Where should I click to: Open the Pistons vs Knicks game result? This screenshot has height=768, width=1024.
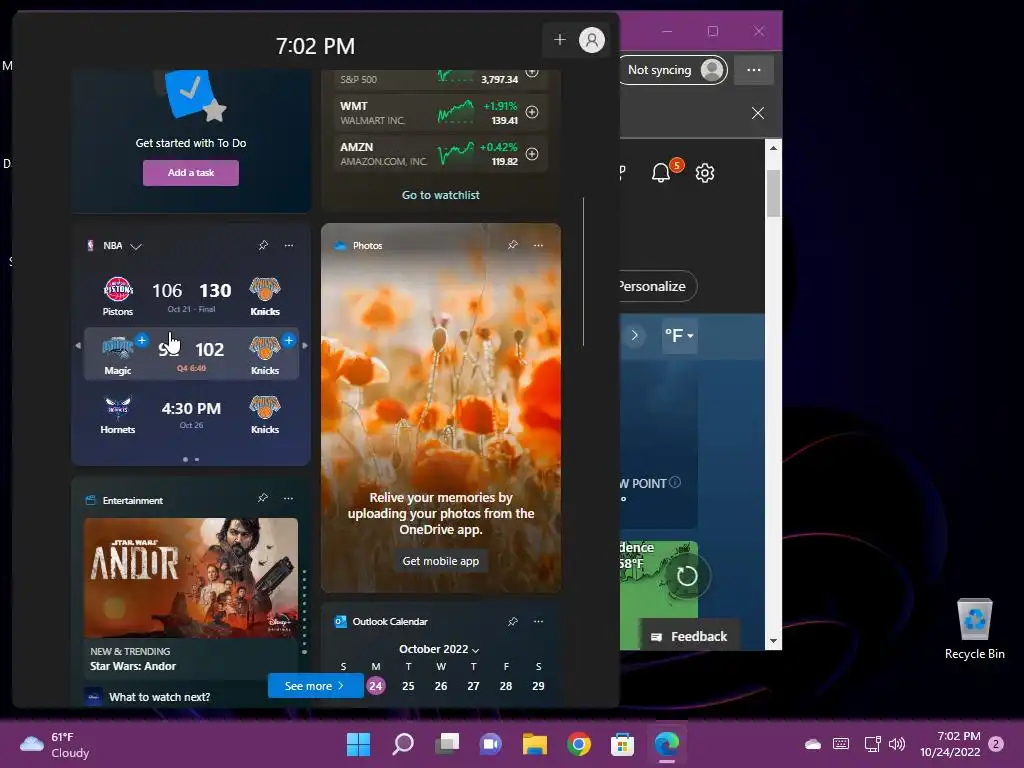(x=191, y=295)
